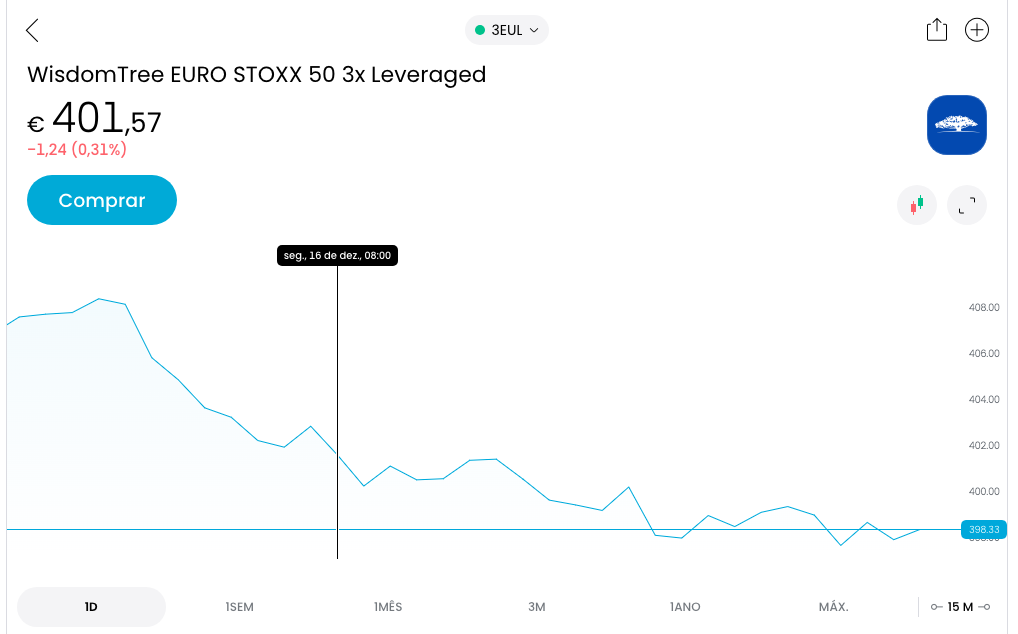This screenshot has width=1018, height=634.
Task: Select the 3M time range
Action: pos(537,607)
